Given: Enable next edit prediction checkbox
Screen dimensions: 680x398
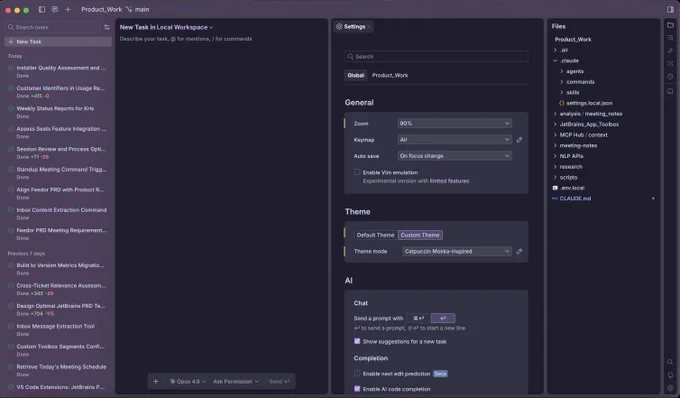Looking at the screenshot, I should click(357, 373).
